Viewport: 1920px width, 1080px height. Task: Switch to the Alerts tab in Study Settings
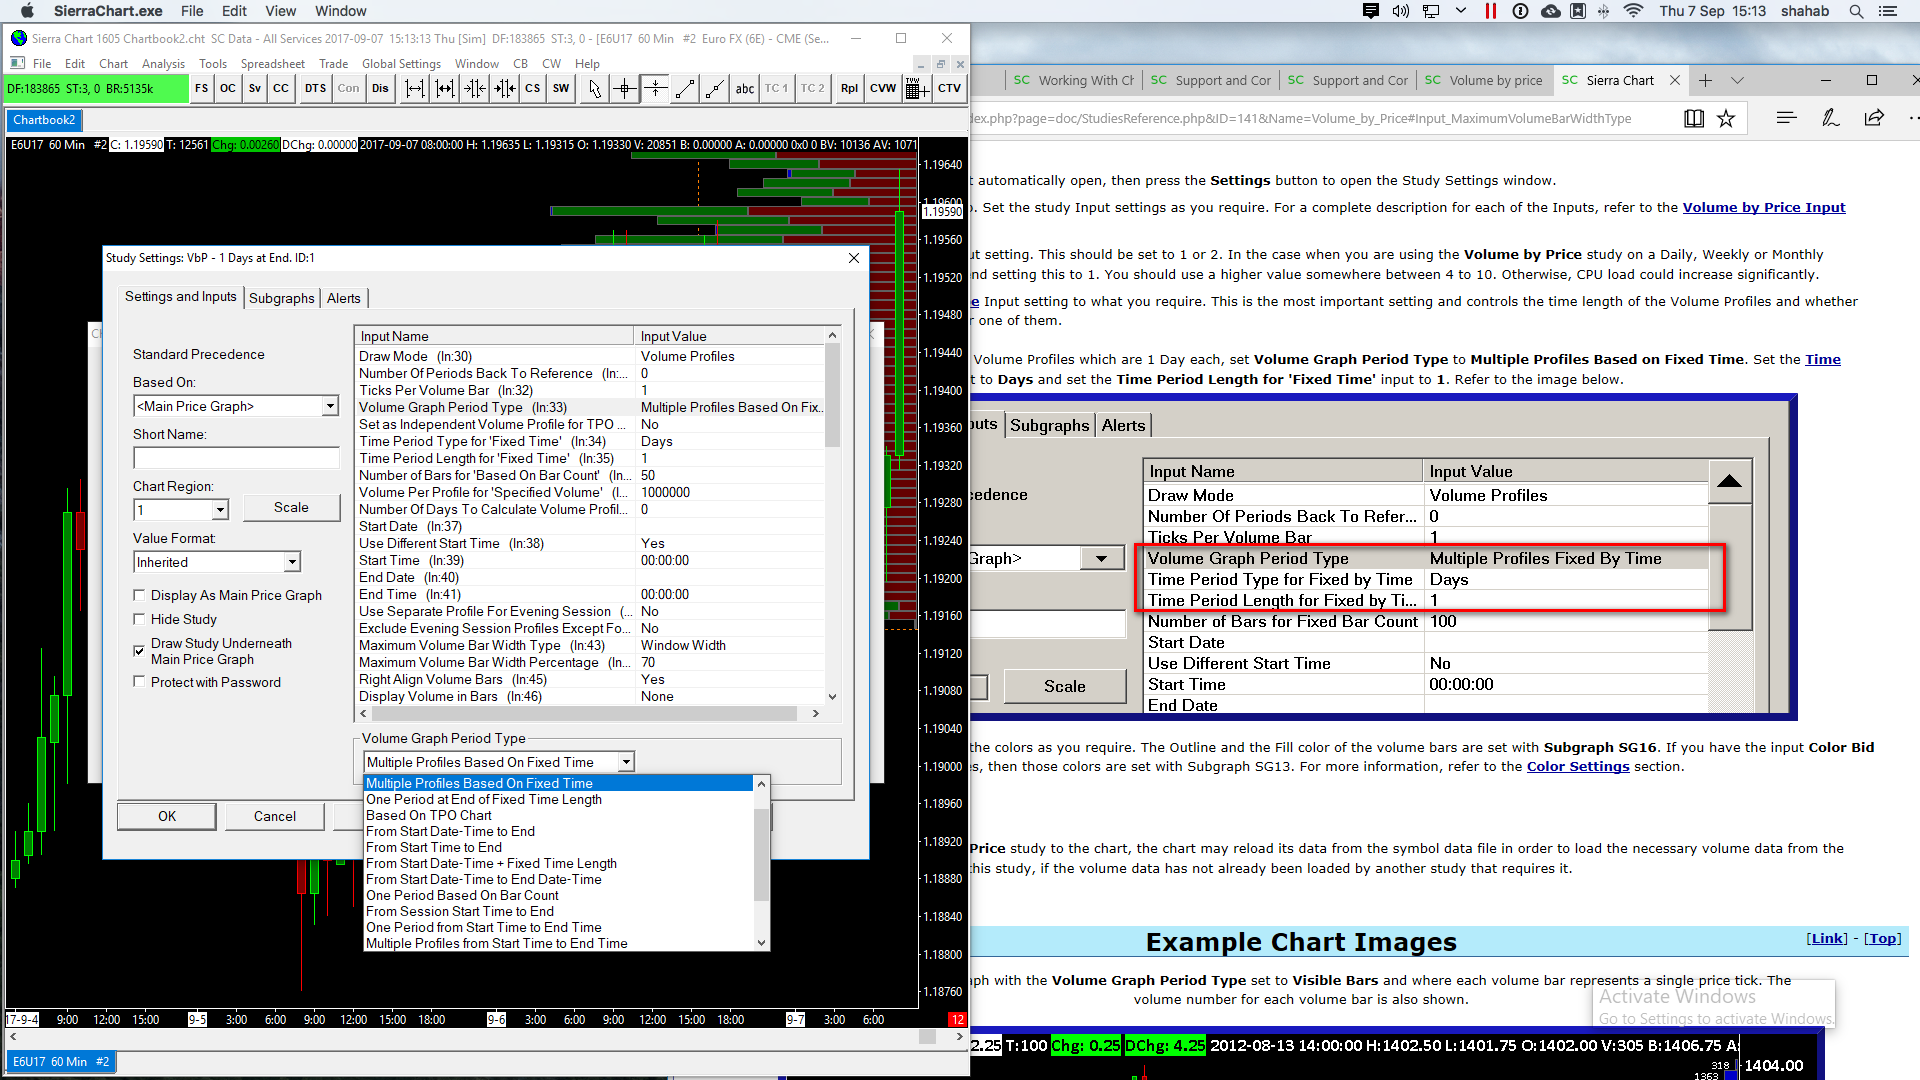[x=344, y=298]
